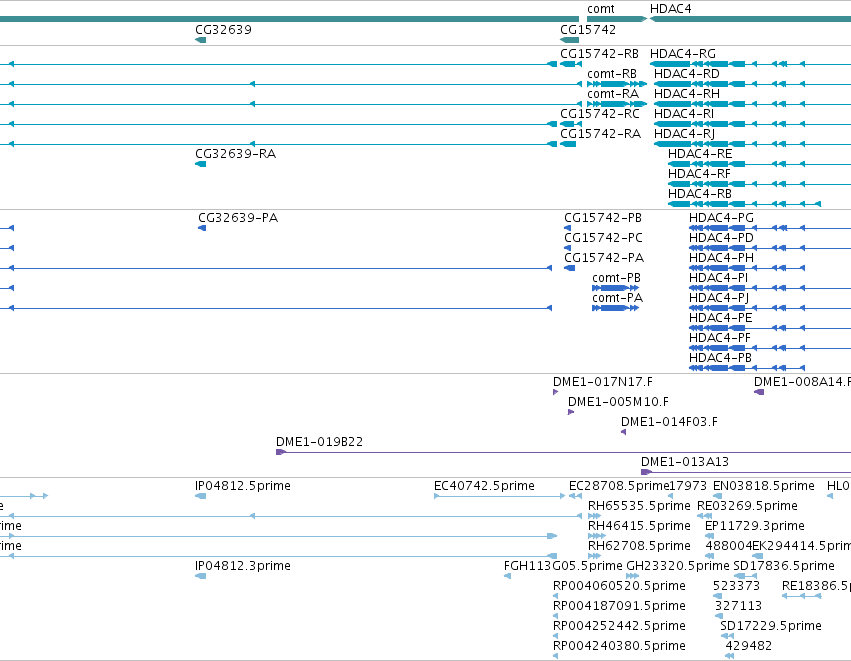Select transcript HDAC4-RE
The width and height of the screenshot is (851, 661).
(700, 154)
